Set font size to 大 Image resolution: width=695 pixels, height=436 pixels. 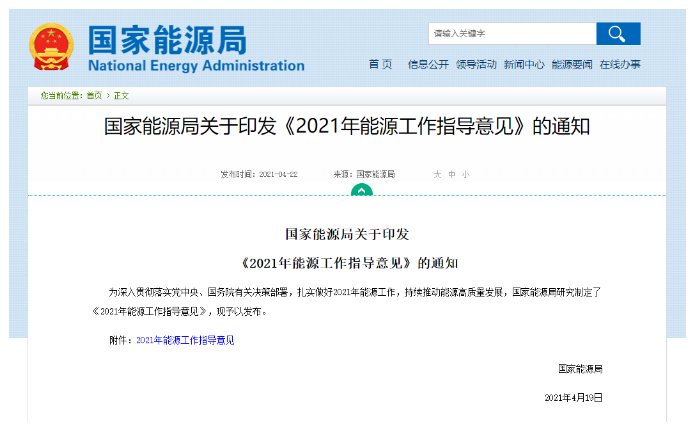click(x=437, y=175)
